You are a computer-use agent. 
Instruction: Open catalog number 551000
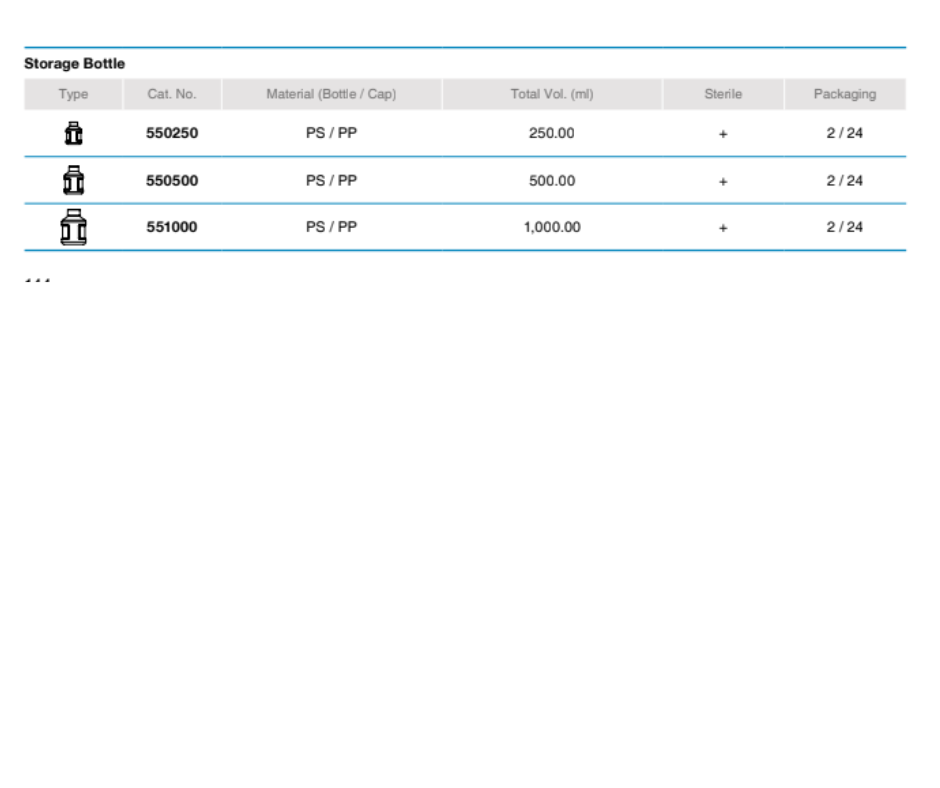[x=172, y=227]
